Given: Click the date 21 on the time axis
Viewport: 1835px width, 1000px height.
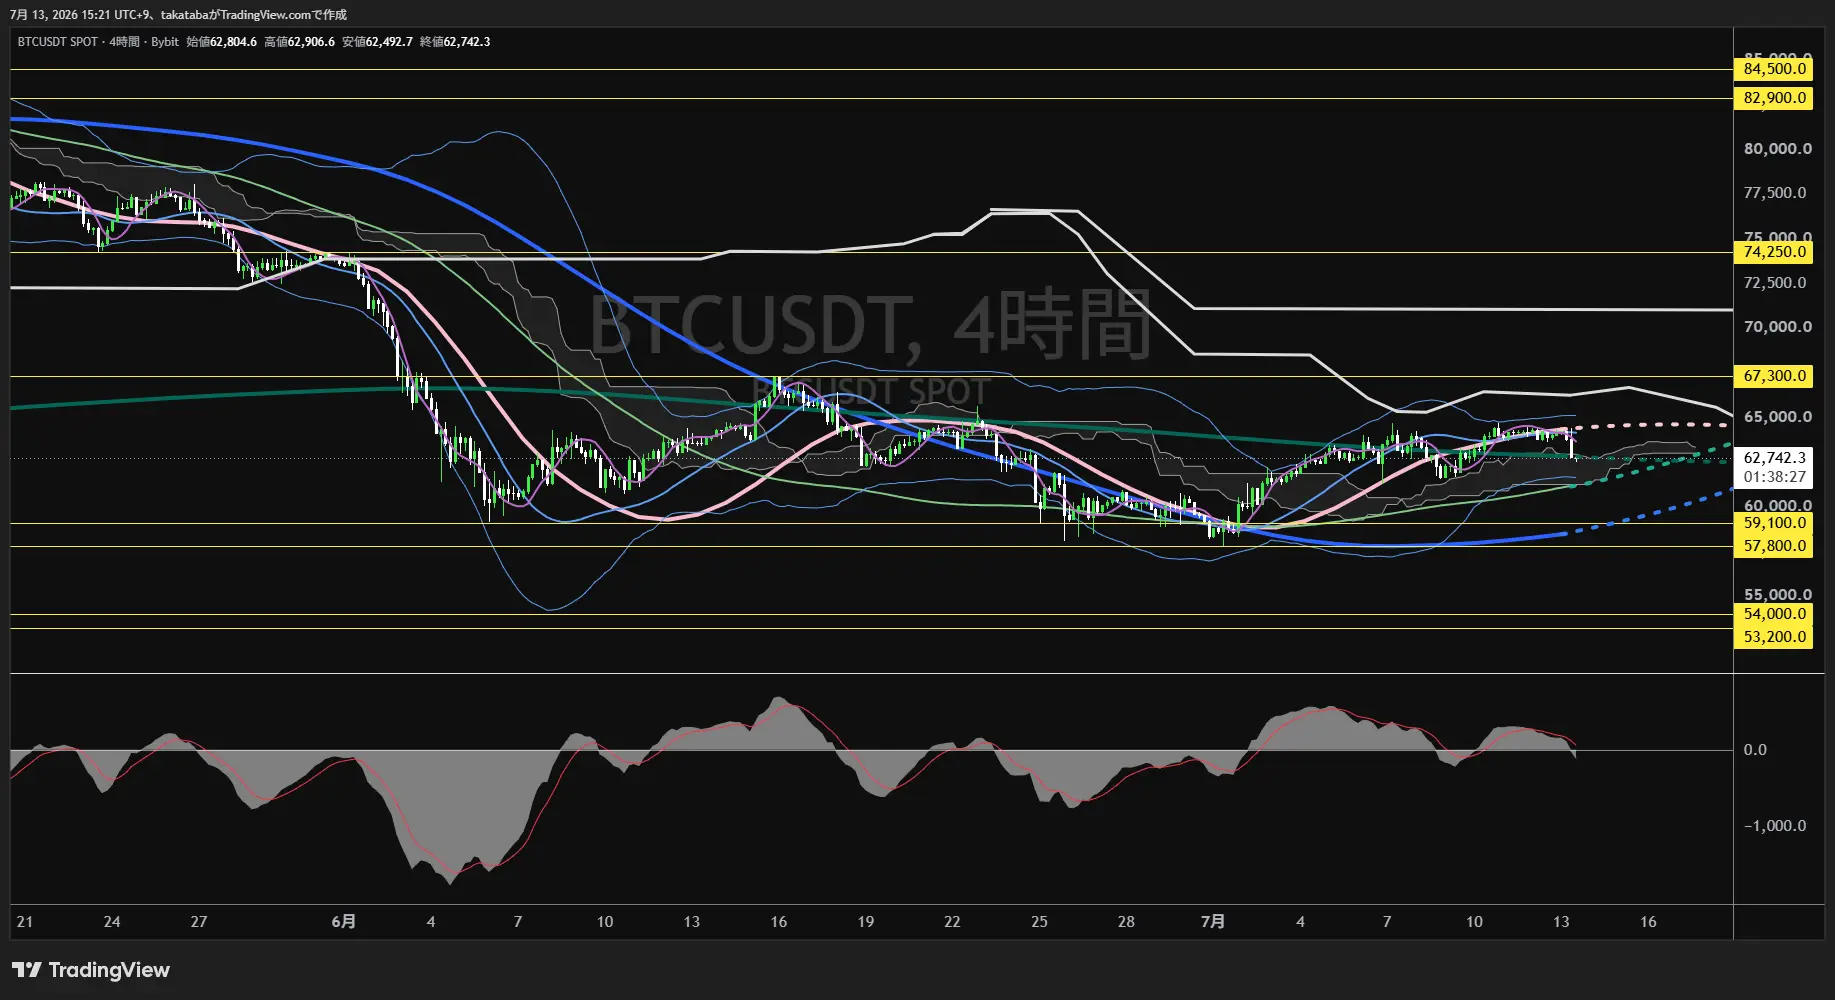Looking at the screenshot, I should tap(25, 922).
